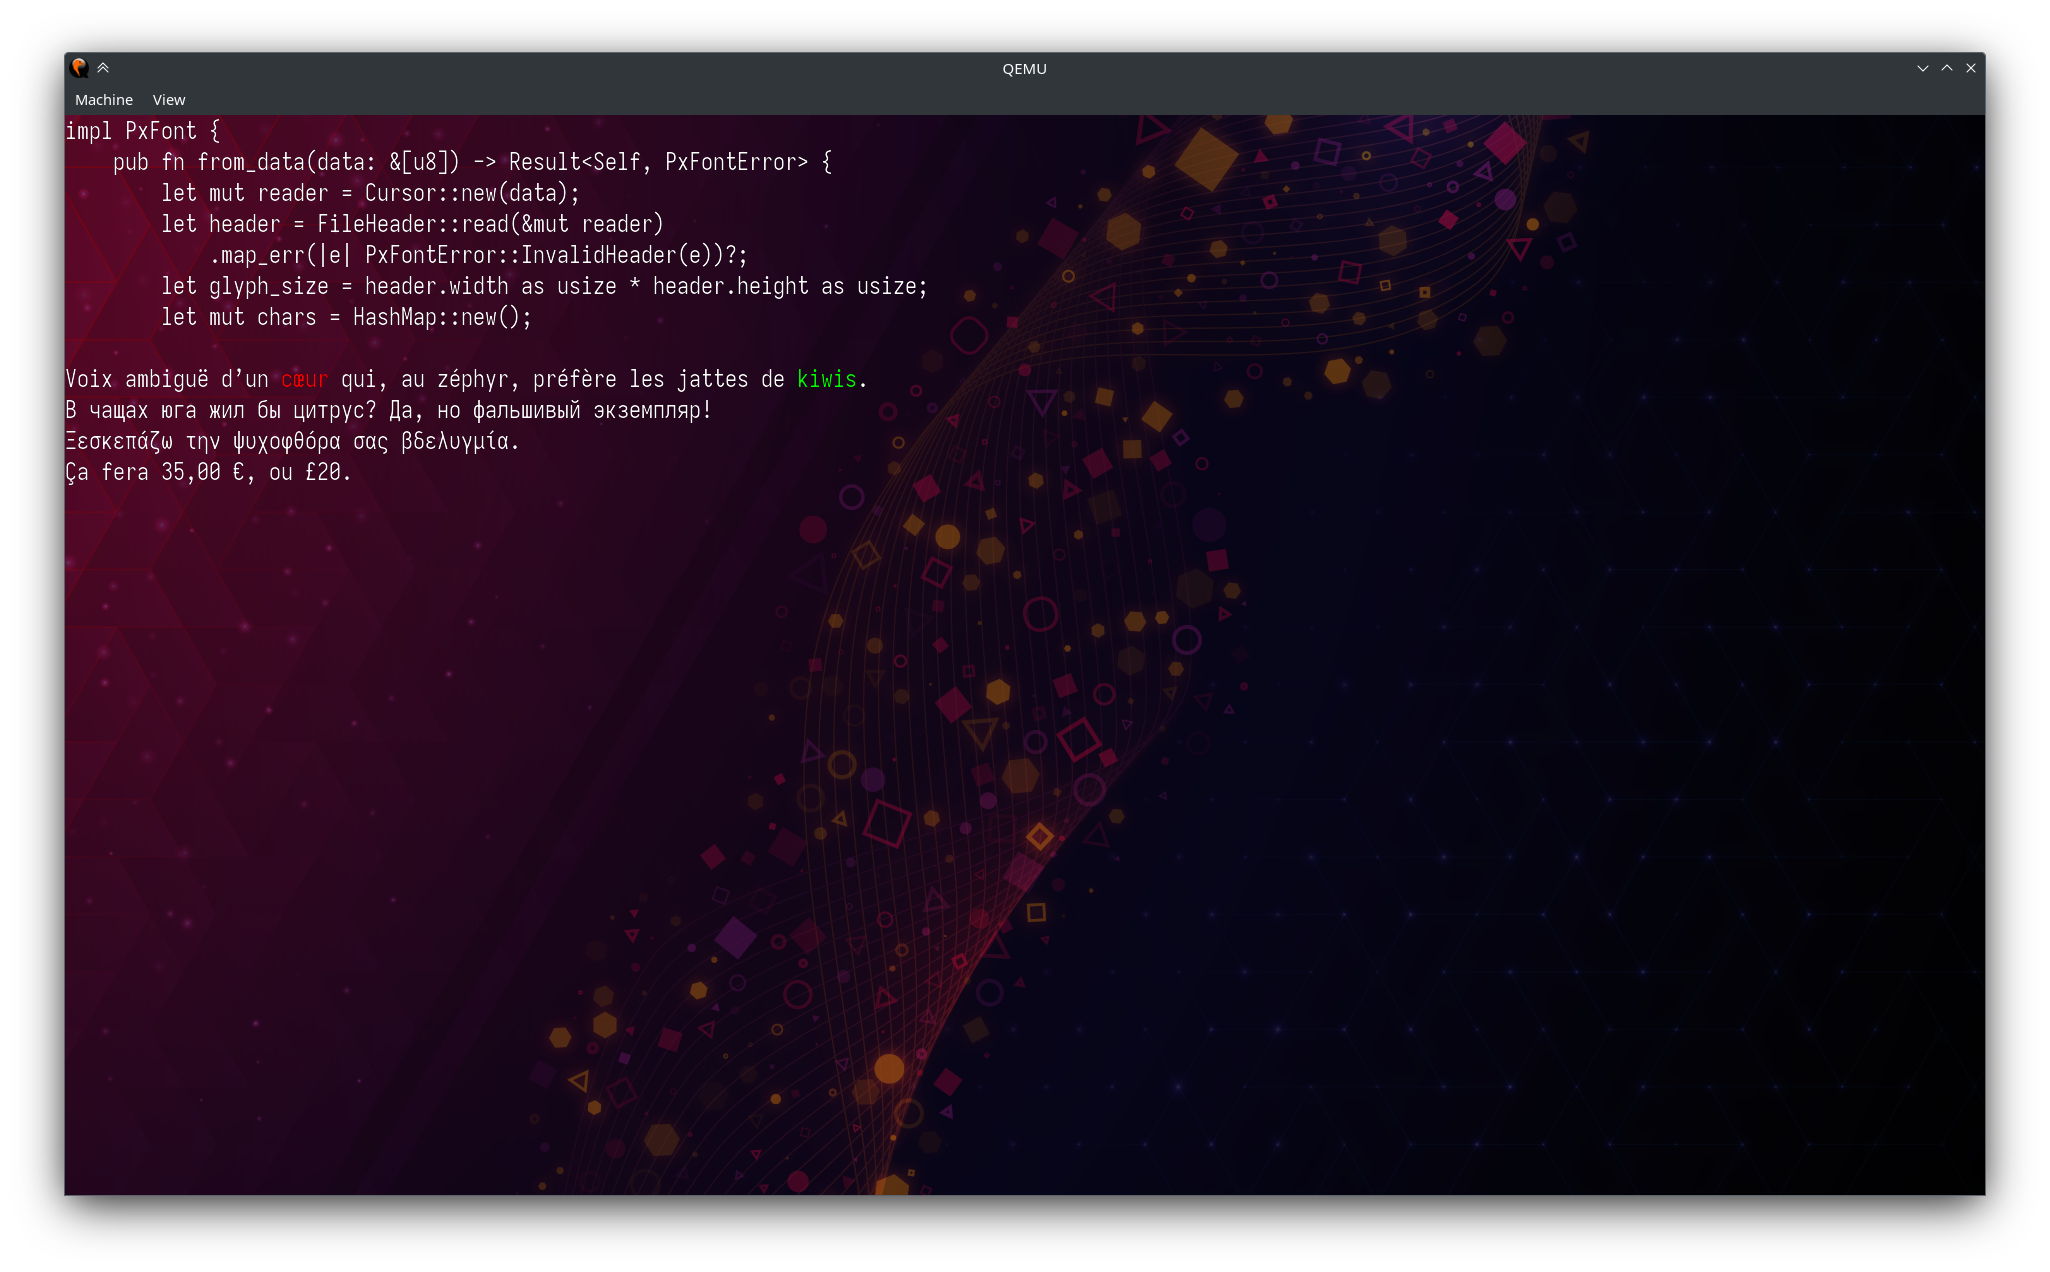Click "Cursor::new(data);" in the code
Screen dimensions: 2050x1272
point(472,193)
